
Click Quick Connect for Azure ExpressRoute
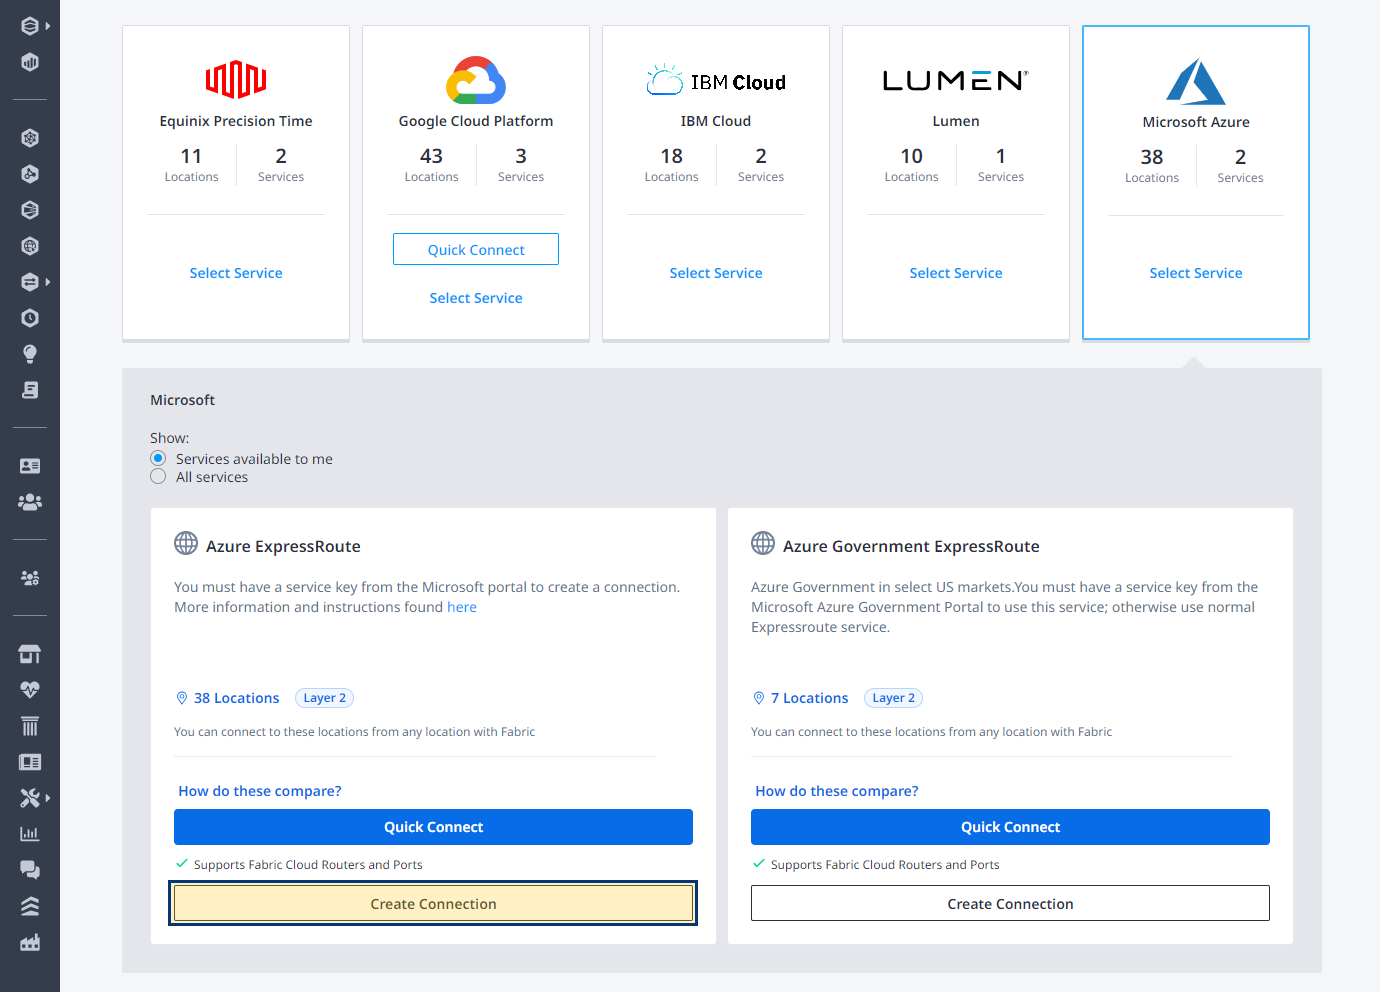pos(433,827)
